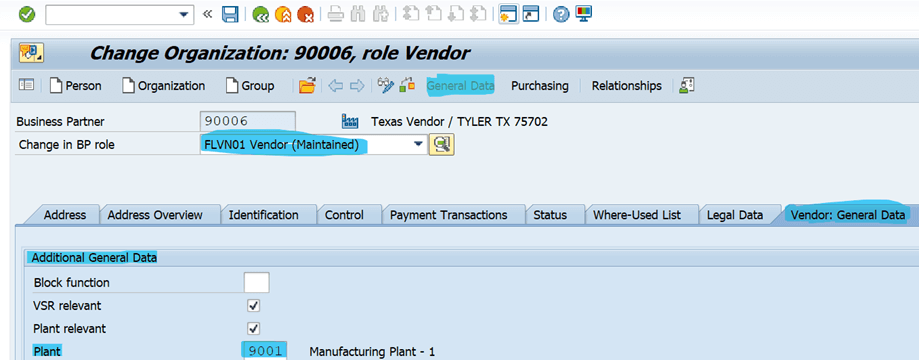Open business partner folder icon

307,86
